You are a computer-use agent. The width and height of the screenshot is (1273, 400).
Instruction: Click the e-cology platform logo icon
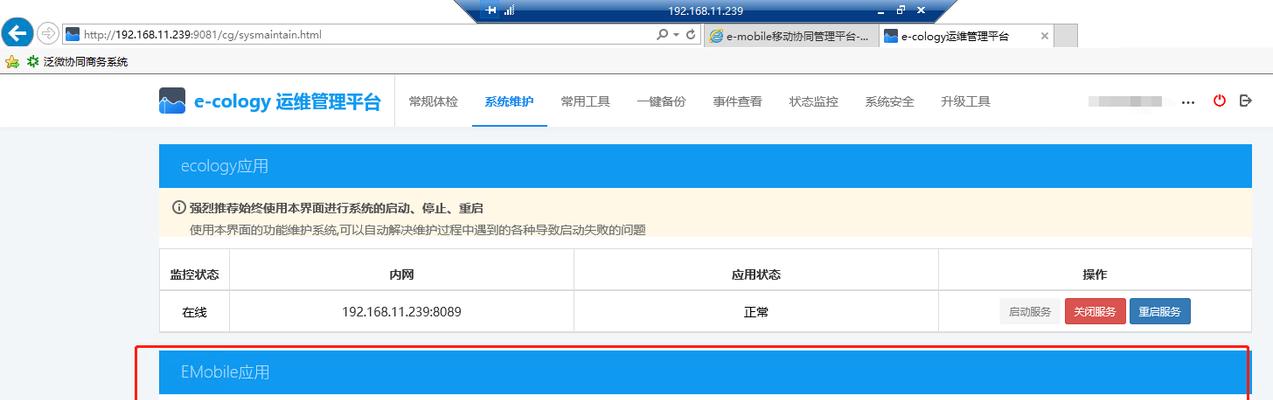click(x=172, y=101)
